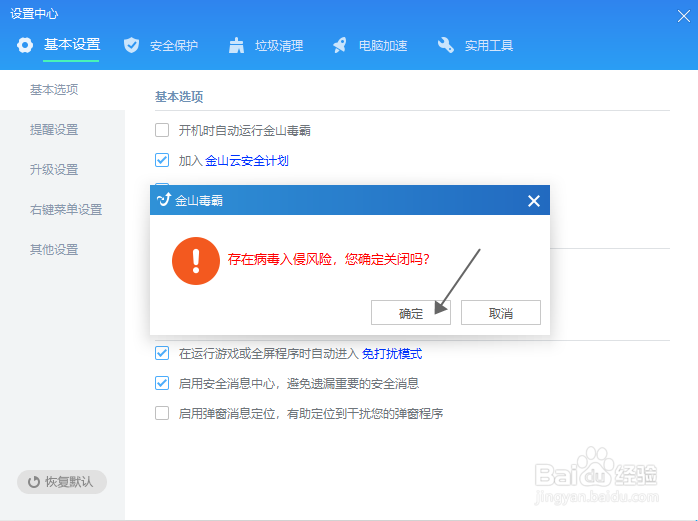This screenshot has height=521, width=698.
Task: Click the 垃圾清理 broom icon
Action: click(x=236, y=45)
